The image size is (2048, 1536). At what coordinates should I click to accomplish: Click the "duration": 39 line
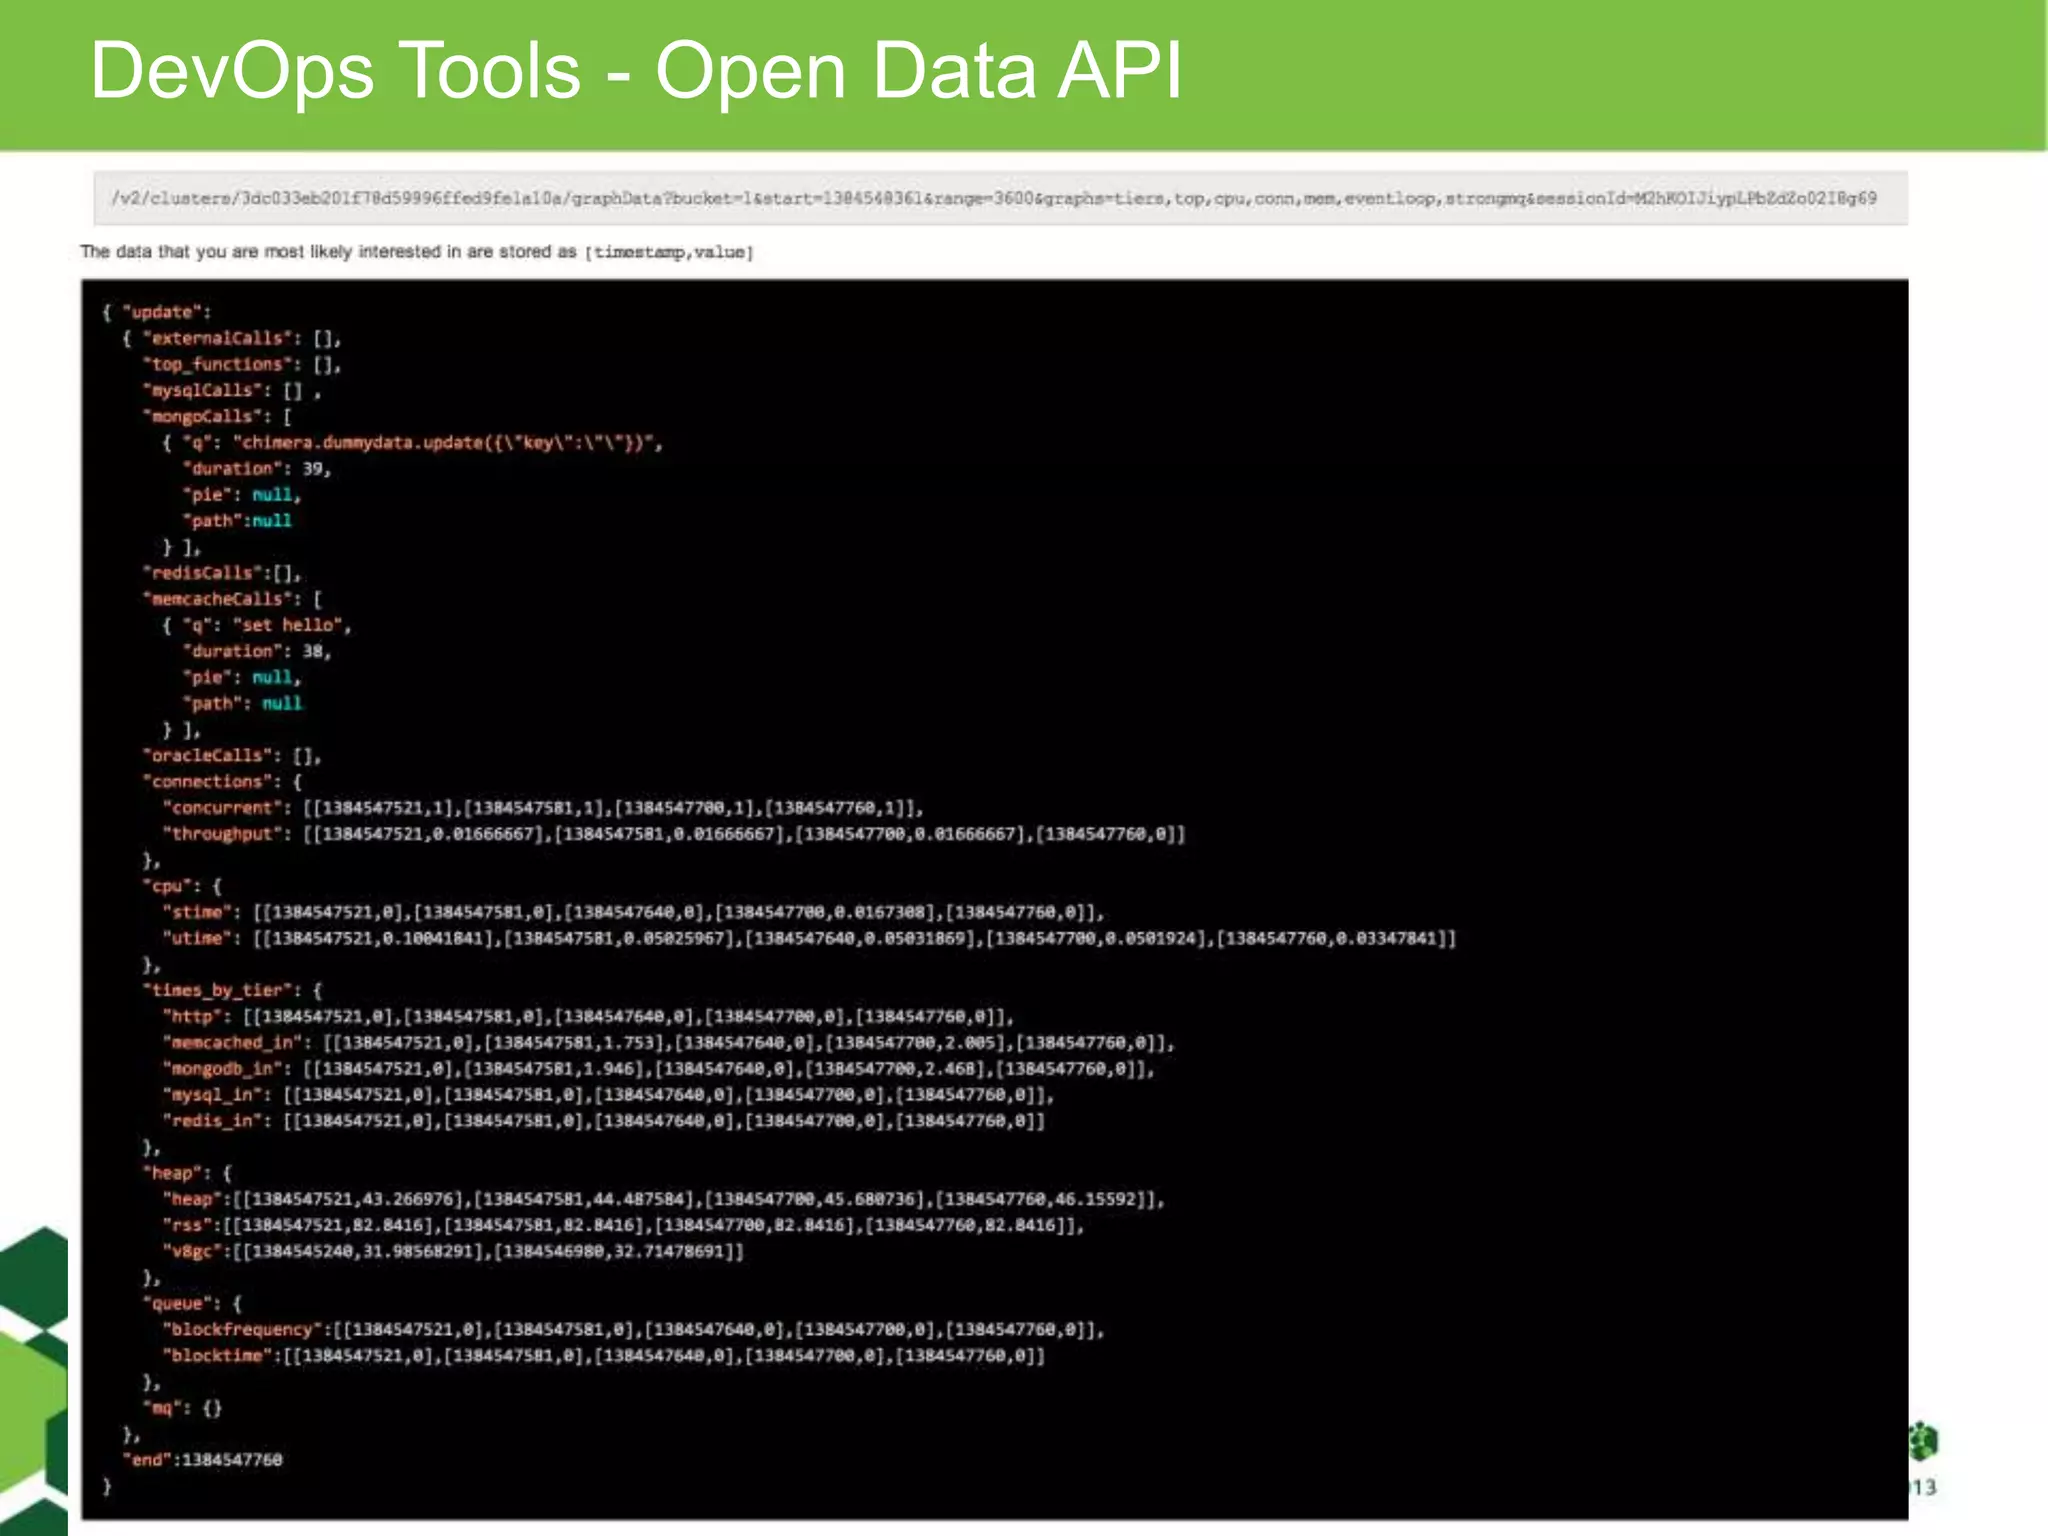257,468
